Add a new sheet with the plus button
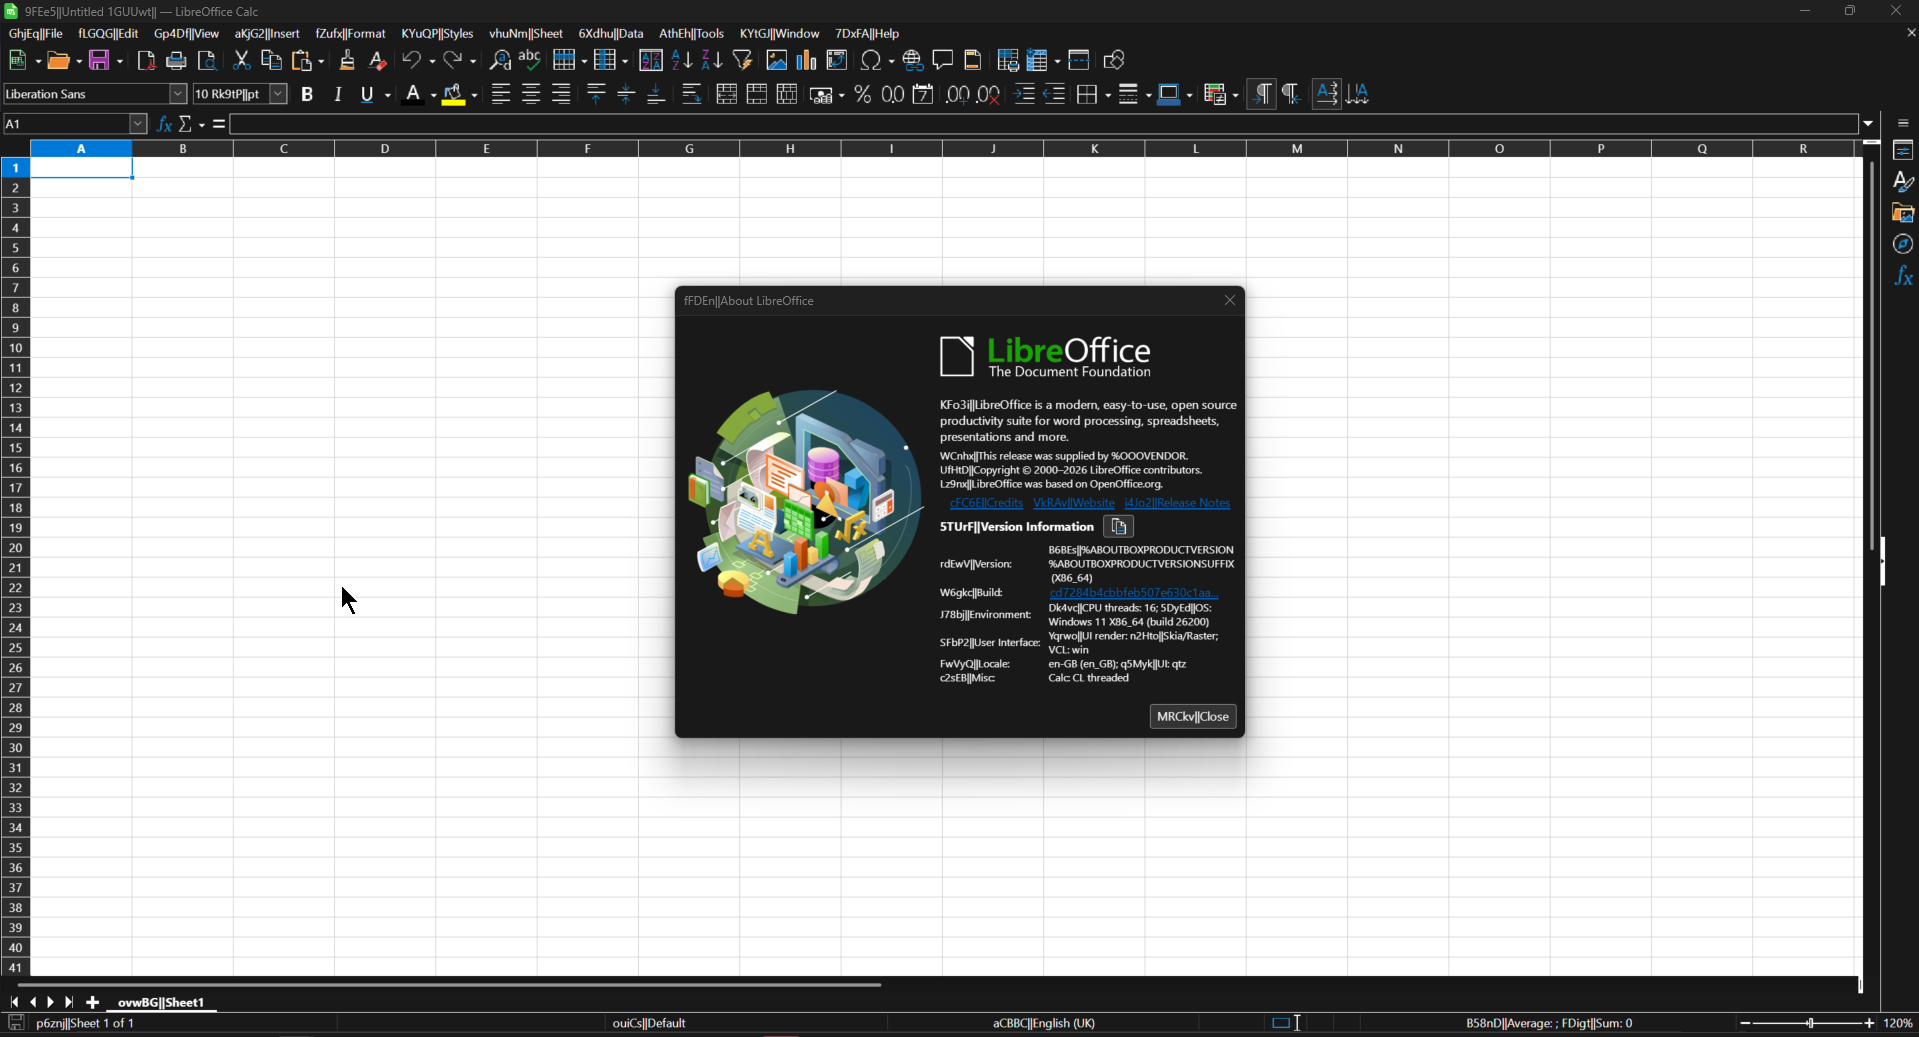 pyautogui.click(x=93, y=1002)
